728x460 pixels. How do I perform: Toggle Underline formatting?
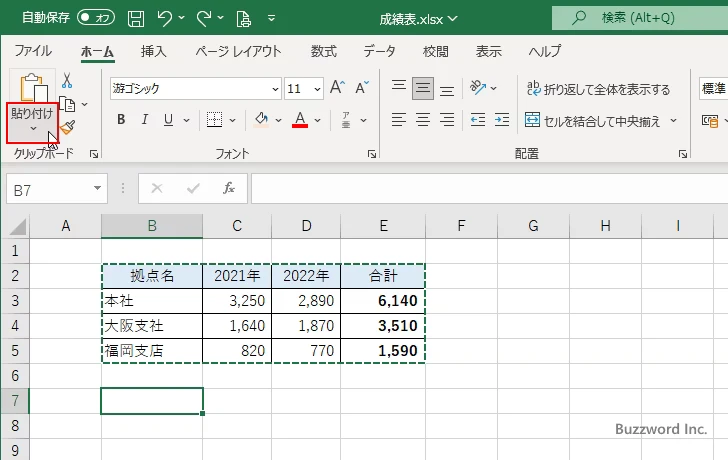pos(168,120)
